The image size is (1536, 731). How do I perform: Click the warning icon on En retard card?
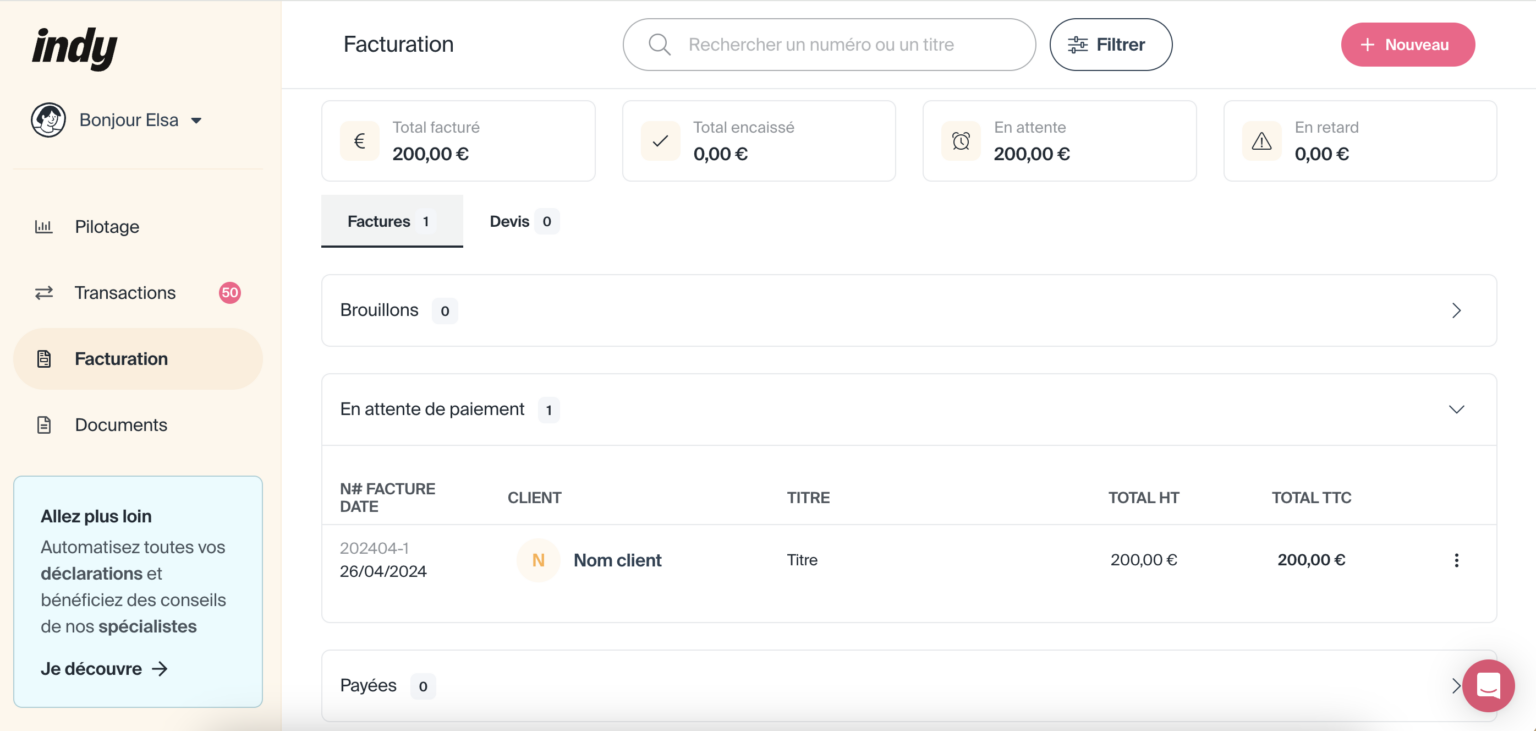click(x=1261, y=140)
